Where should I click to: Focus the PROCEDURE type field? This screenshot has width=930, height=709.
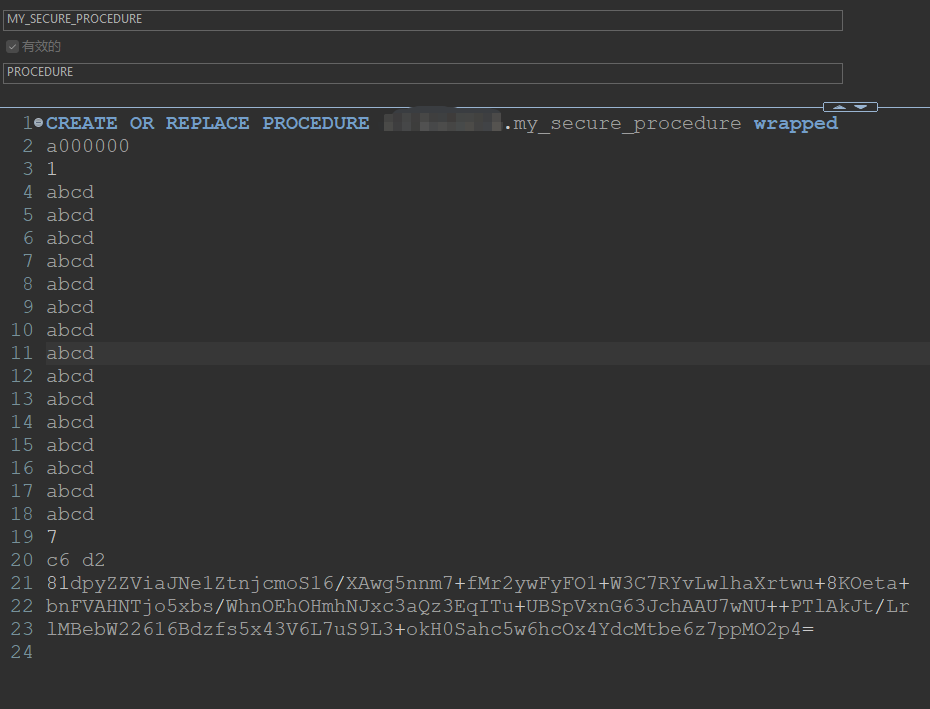pyautogui.click(x=422, y=73)
